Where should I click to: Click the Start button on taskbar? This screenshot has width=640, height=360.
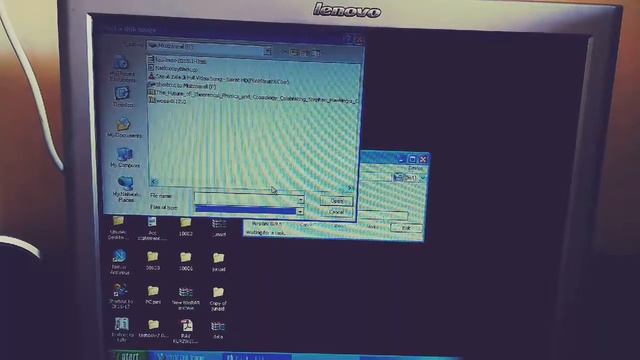[130, 356]
